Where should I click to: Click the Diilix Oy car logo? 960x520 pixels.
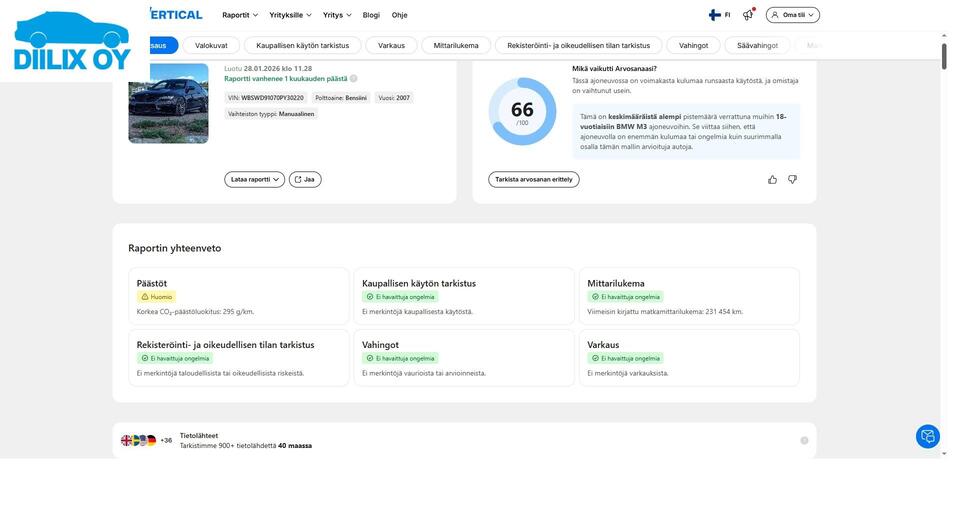click(72, 40)
